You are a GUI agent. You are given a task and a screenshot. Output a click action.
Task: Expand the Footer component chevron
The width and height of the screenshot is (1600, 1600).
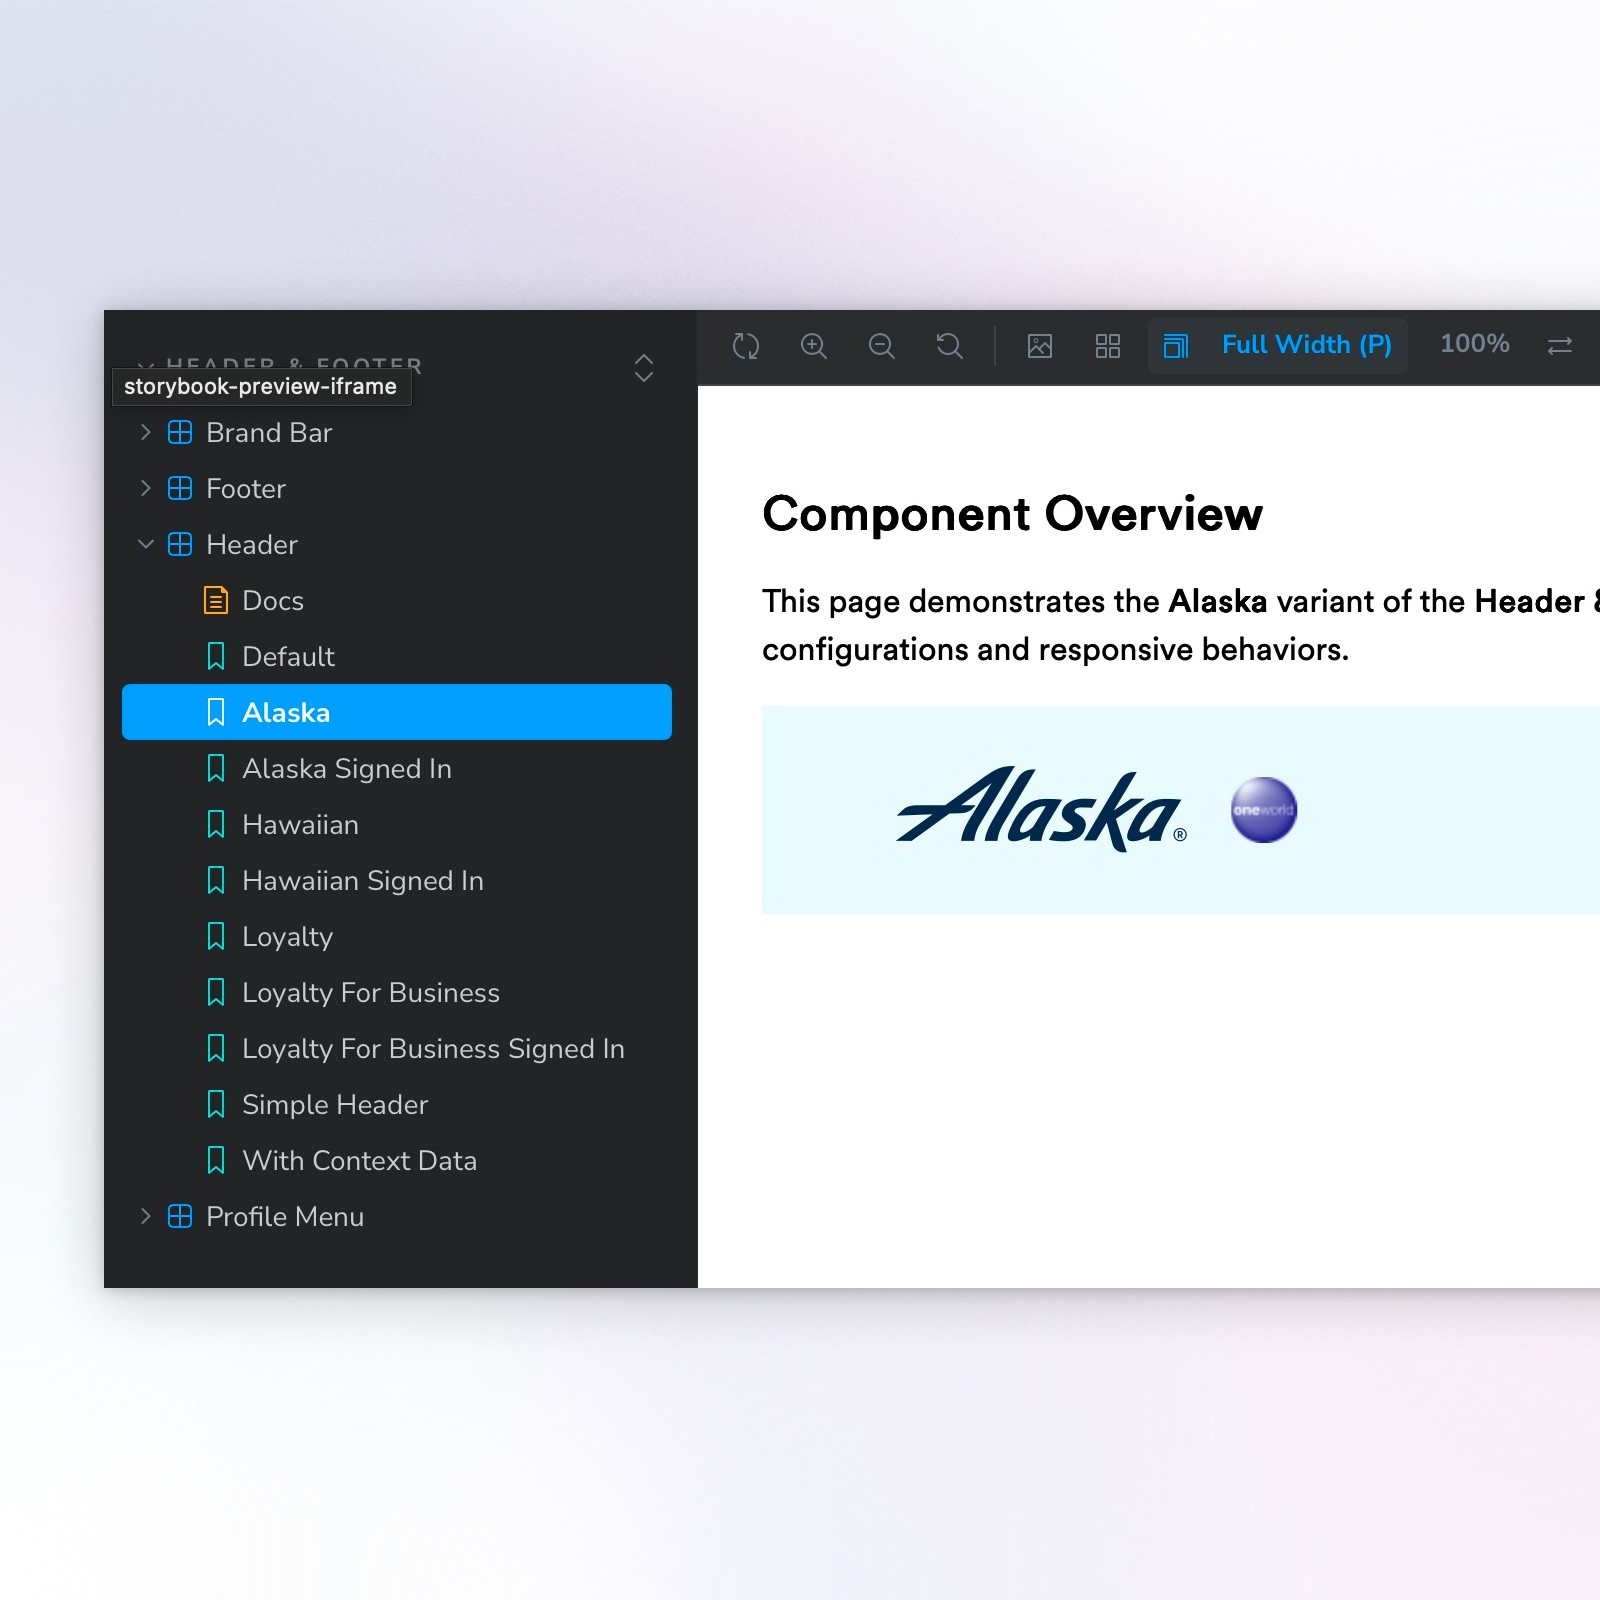tap(145, 488)
